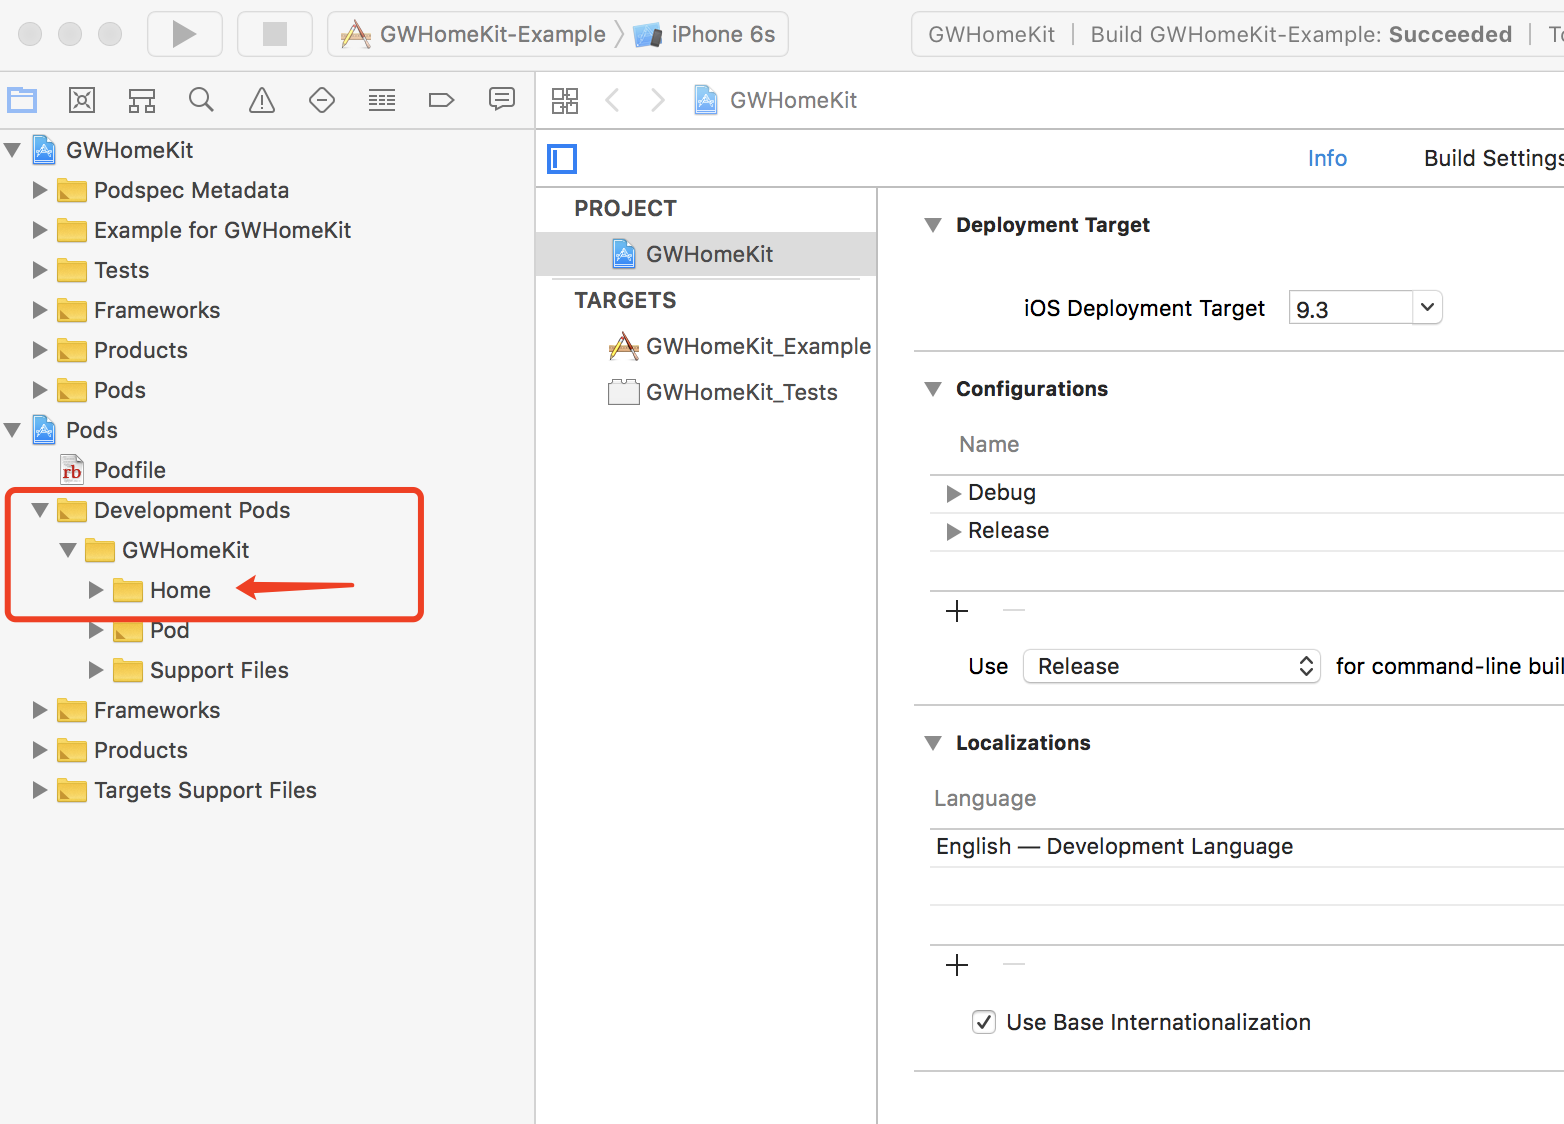Open the iOS Deployment Target dropdown
Viewport: 1564px width, 1124px height.
1427,308
